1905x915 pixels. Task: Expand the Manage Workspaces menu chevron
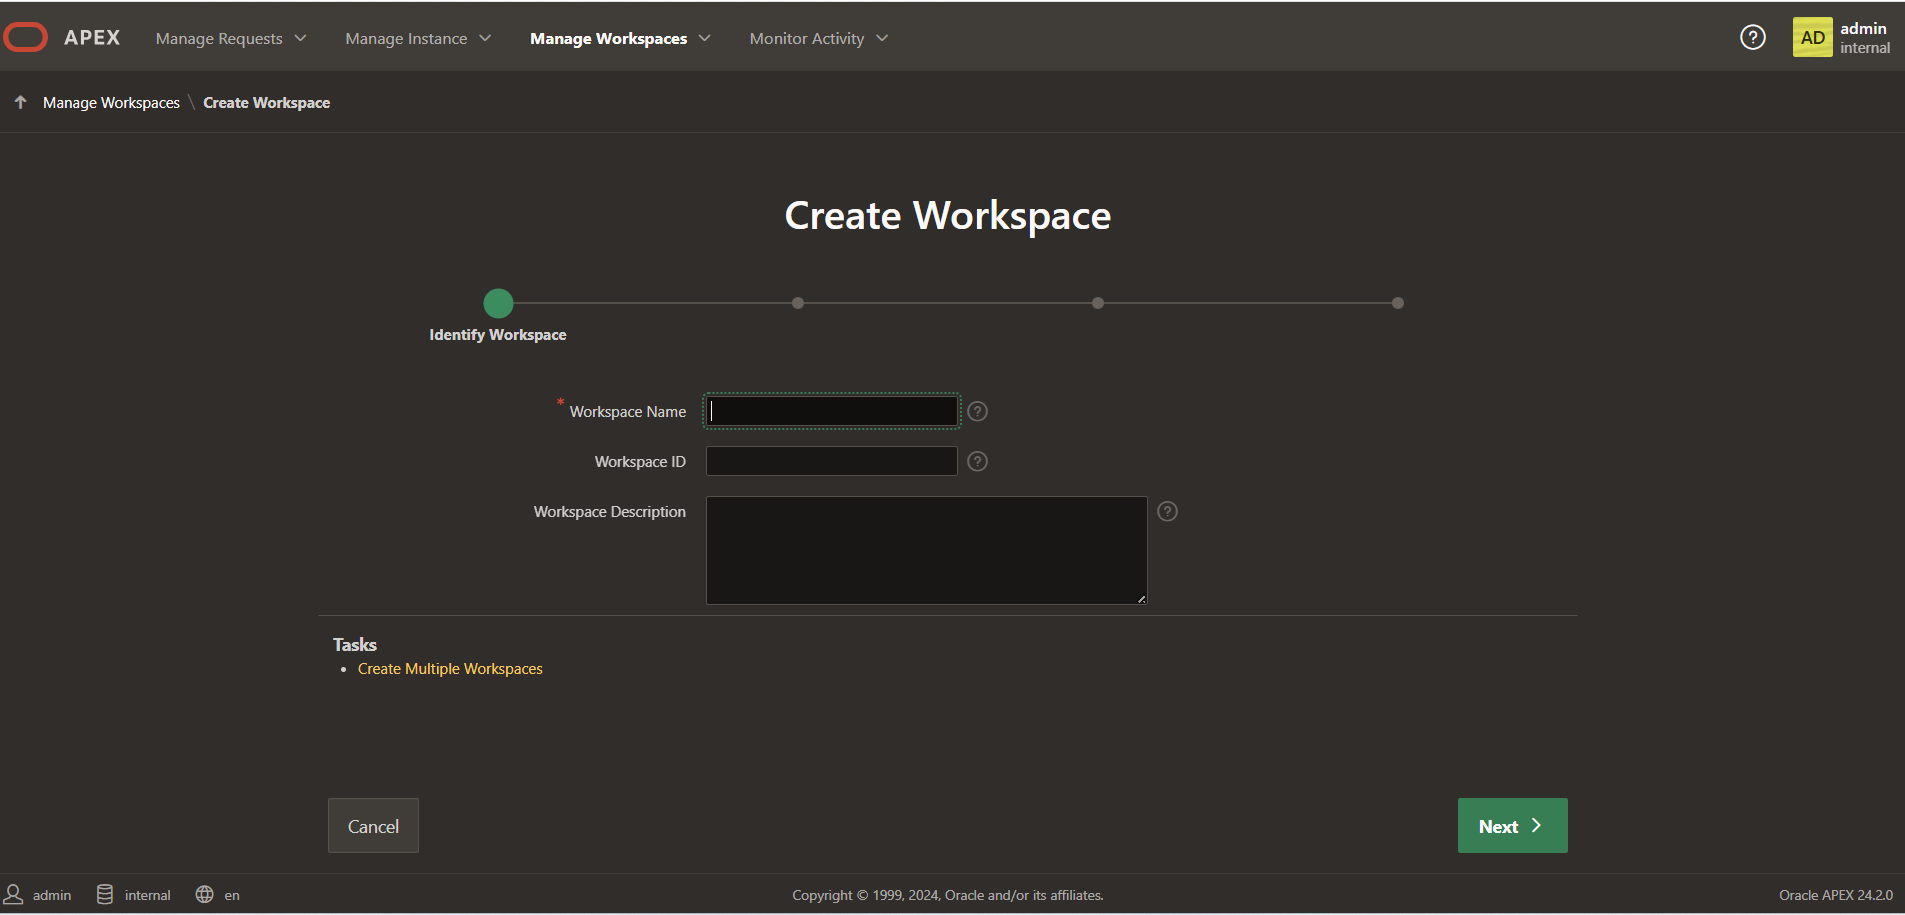pyautogui.click(x=704, y=38)
